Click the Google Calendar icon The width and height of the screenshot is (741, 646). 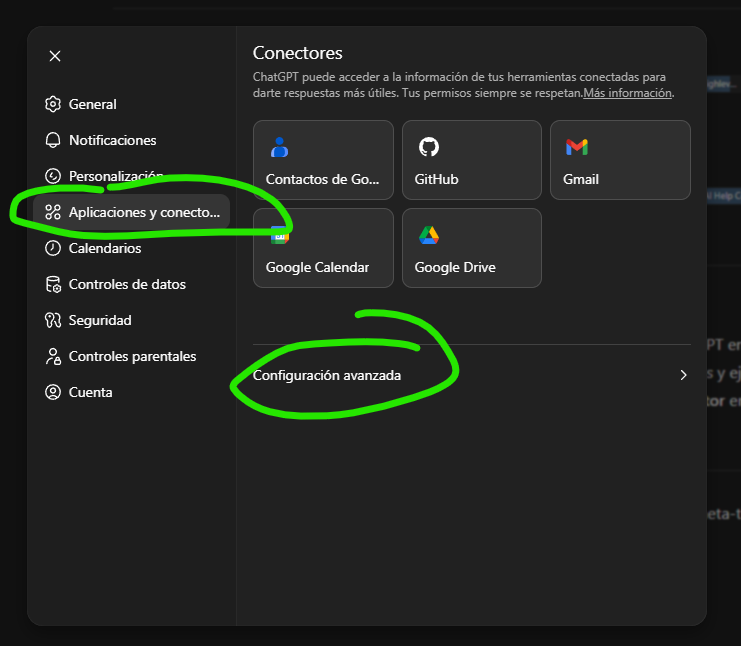click(279, 235)
